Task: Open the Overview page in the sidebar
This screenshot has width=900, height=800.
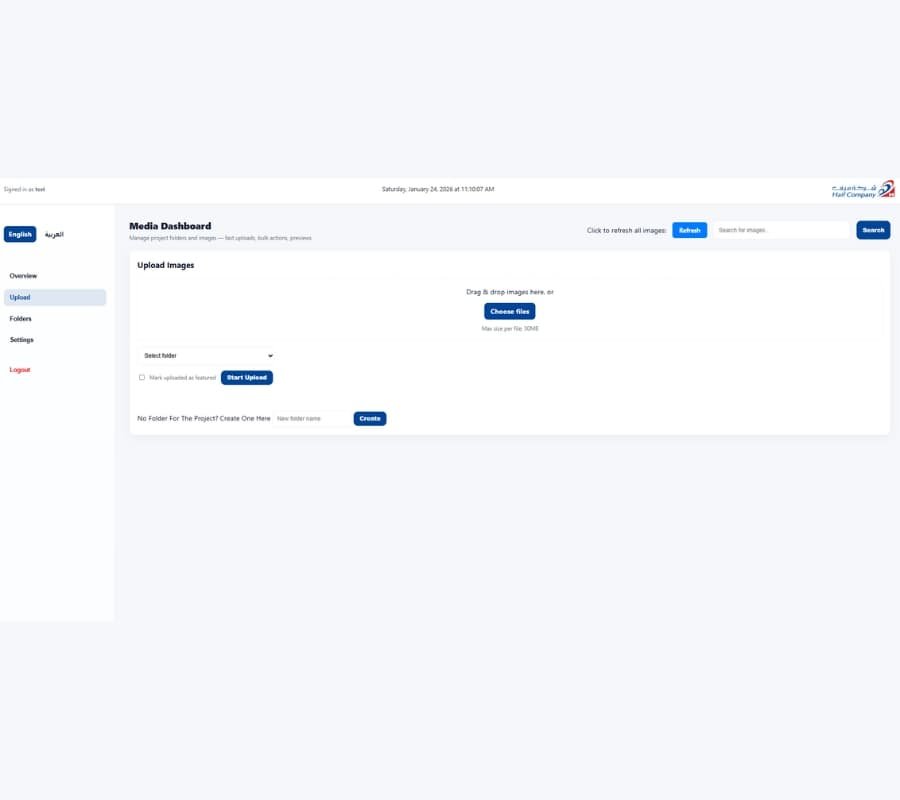Action: [x=23, y=275]
